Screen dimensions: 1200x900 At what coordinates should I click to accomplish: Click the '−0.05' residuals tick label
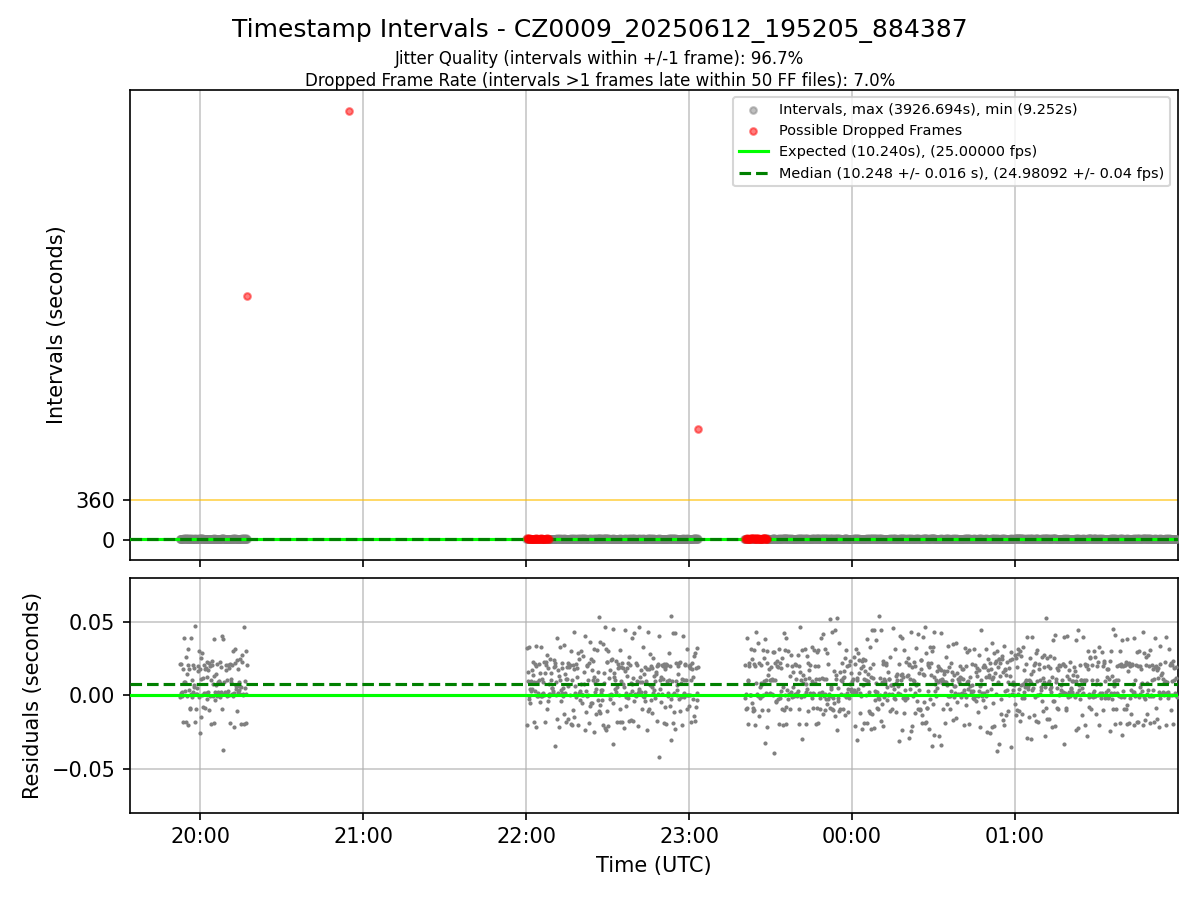[x=87, y=769]
